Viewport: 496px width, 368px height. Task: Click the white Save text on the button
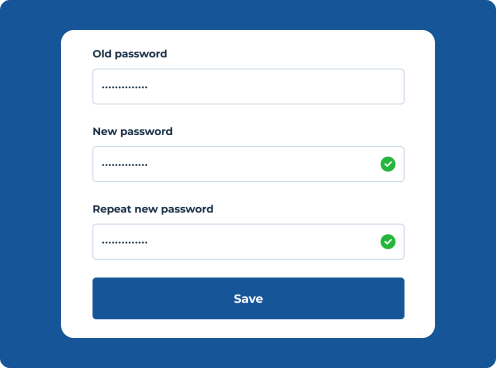click(x=248, y=299)
